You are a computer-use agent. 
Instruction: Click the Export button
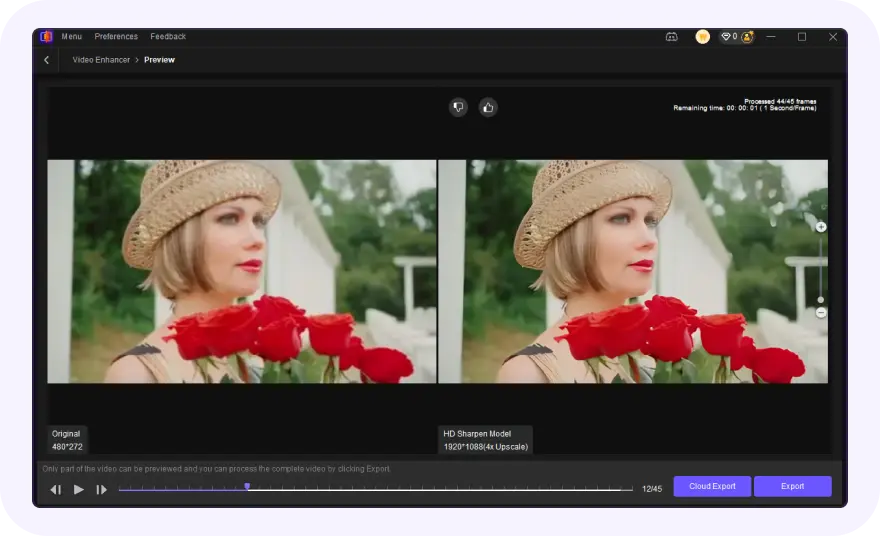point(792,487)
